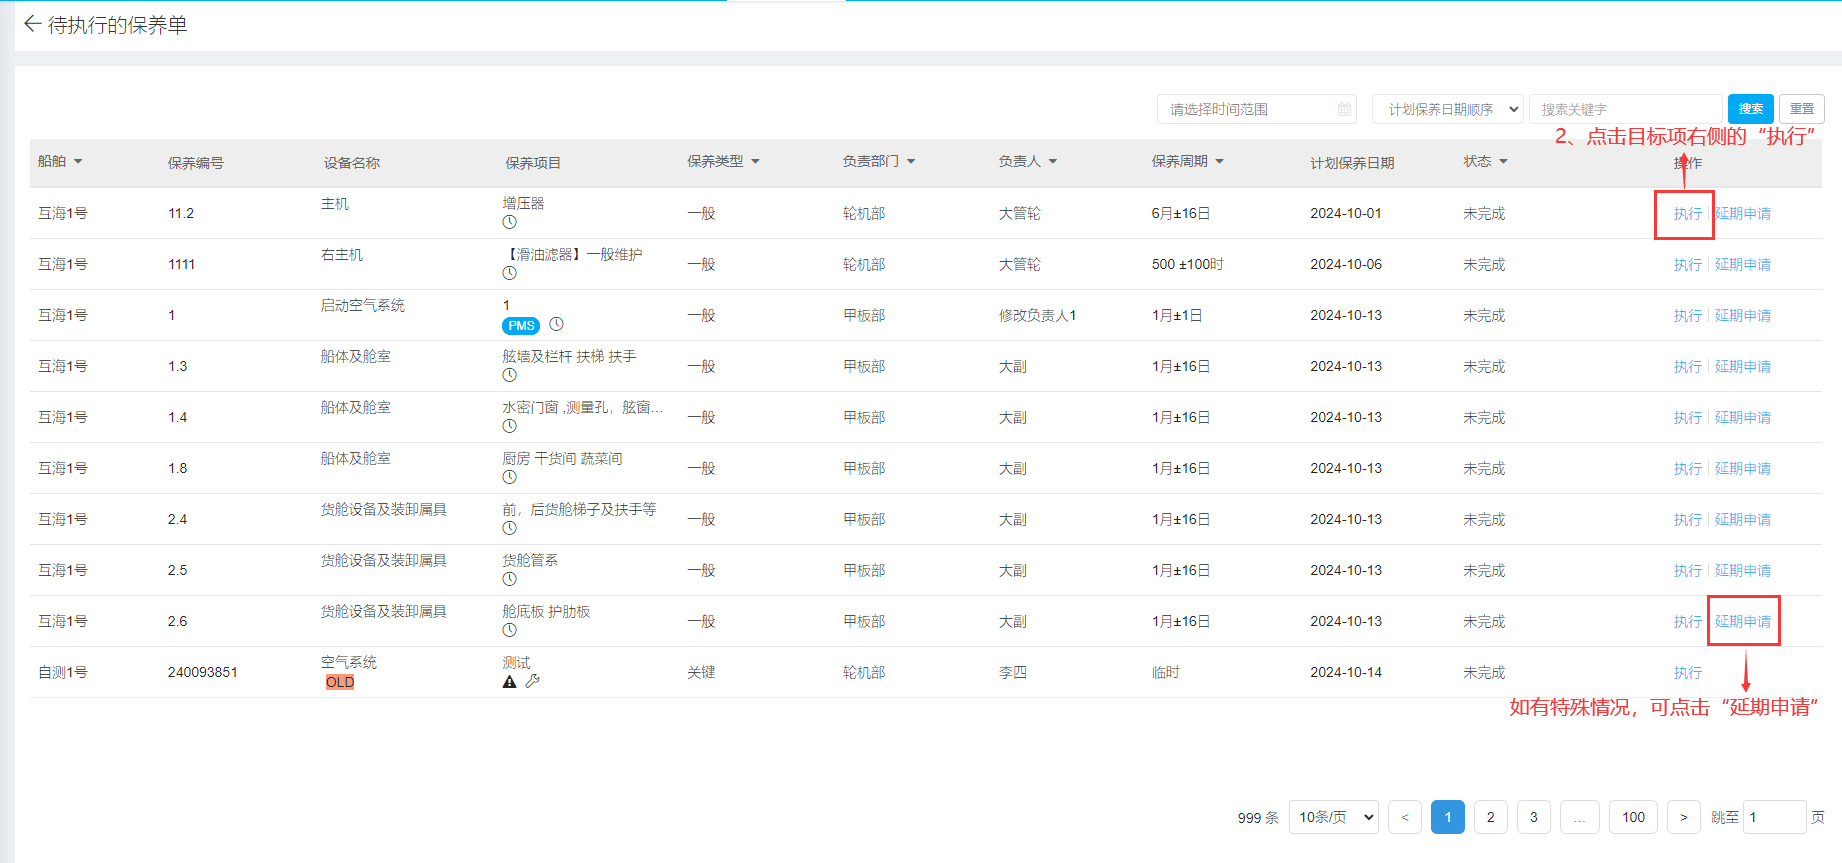Go back using the arrow beside 待执行的保养单
The image size is (1842, 863).
32,24
